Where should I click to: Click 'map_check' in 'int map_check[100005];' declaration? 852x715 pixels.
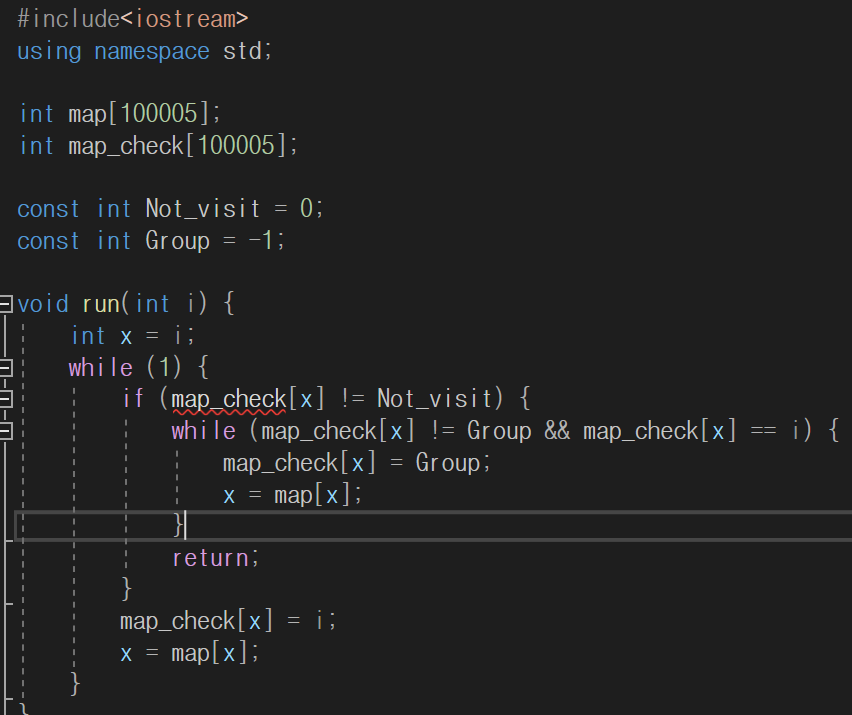pos(126,146)
